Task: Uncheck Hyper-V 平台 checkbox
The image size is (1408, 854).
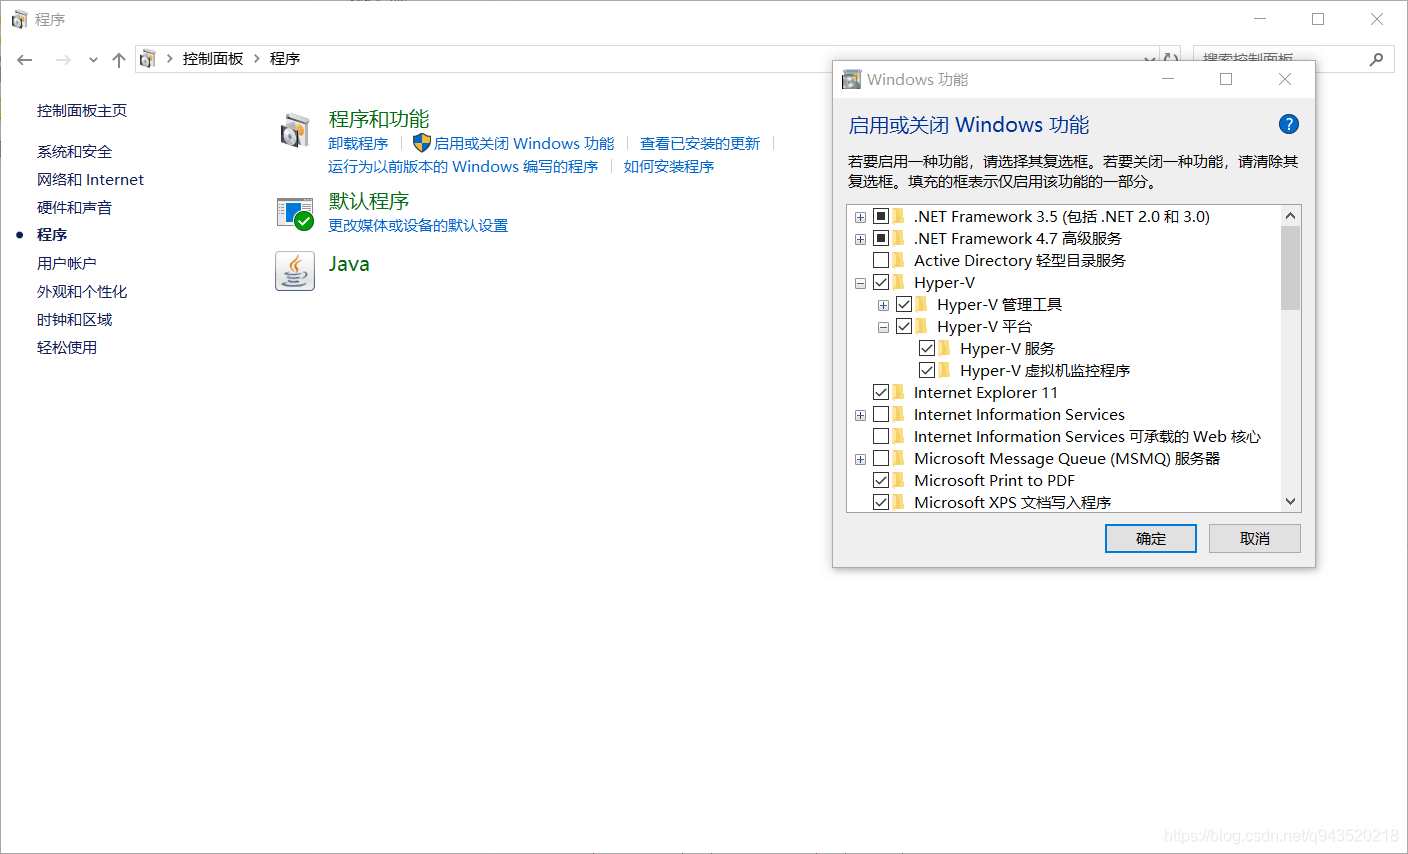Action: (x=904, y=326)
